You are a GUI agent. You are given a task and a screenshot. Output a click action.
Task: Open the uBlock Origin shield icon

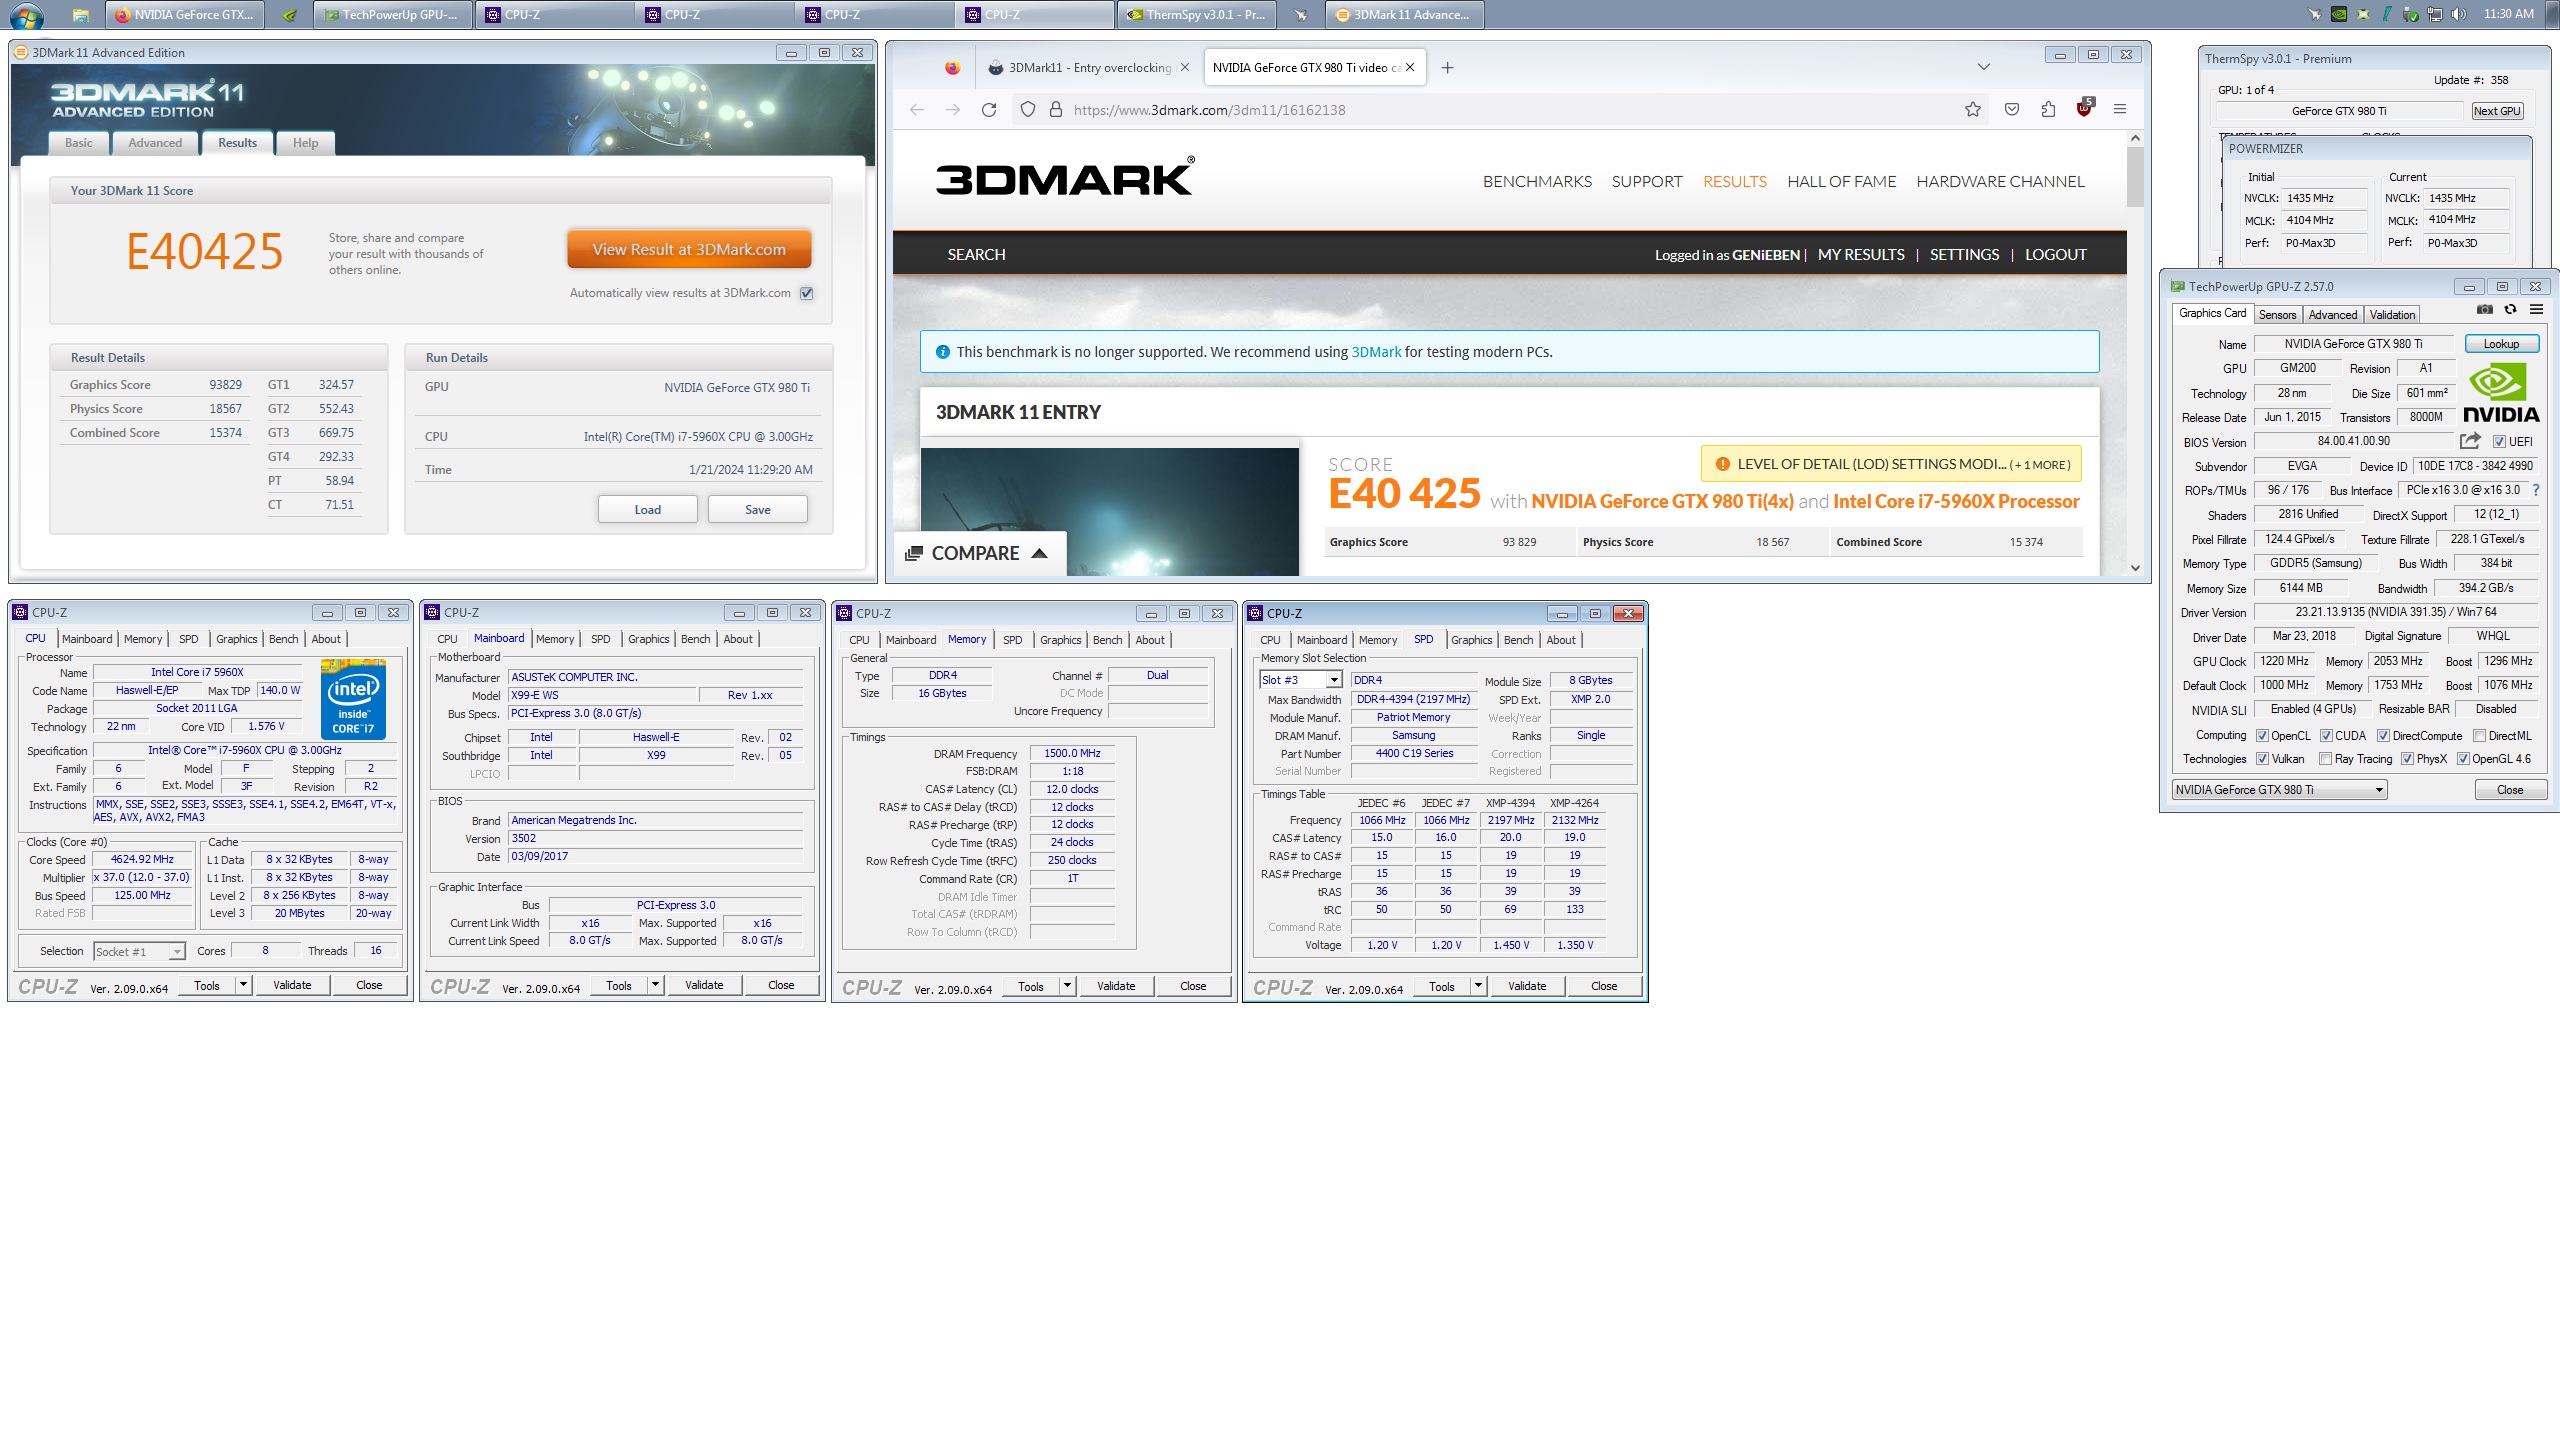(x=2084, y=108)
